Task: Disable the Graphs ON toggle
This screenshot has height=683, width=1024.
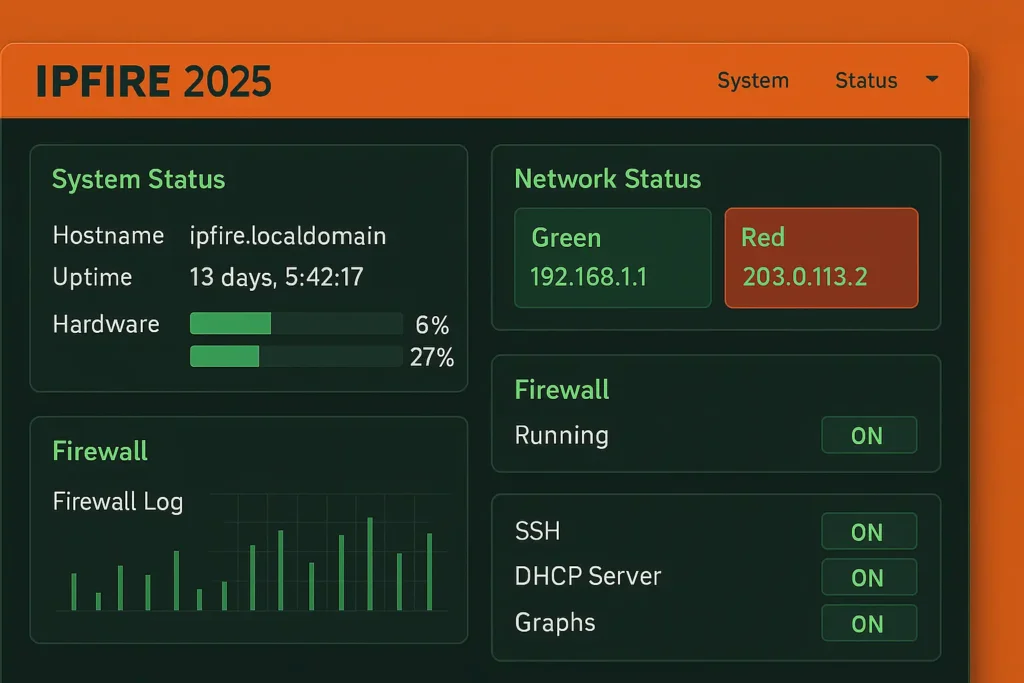Action: click(x=869, y=623)
